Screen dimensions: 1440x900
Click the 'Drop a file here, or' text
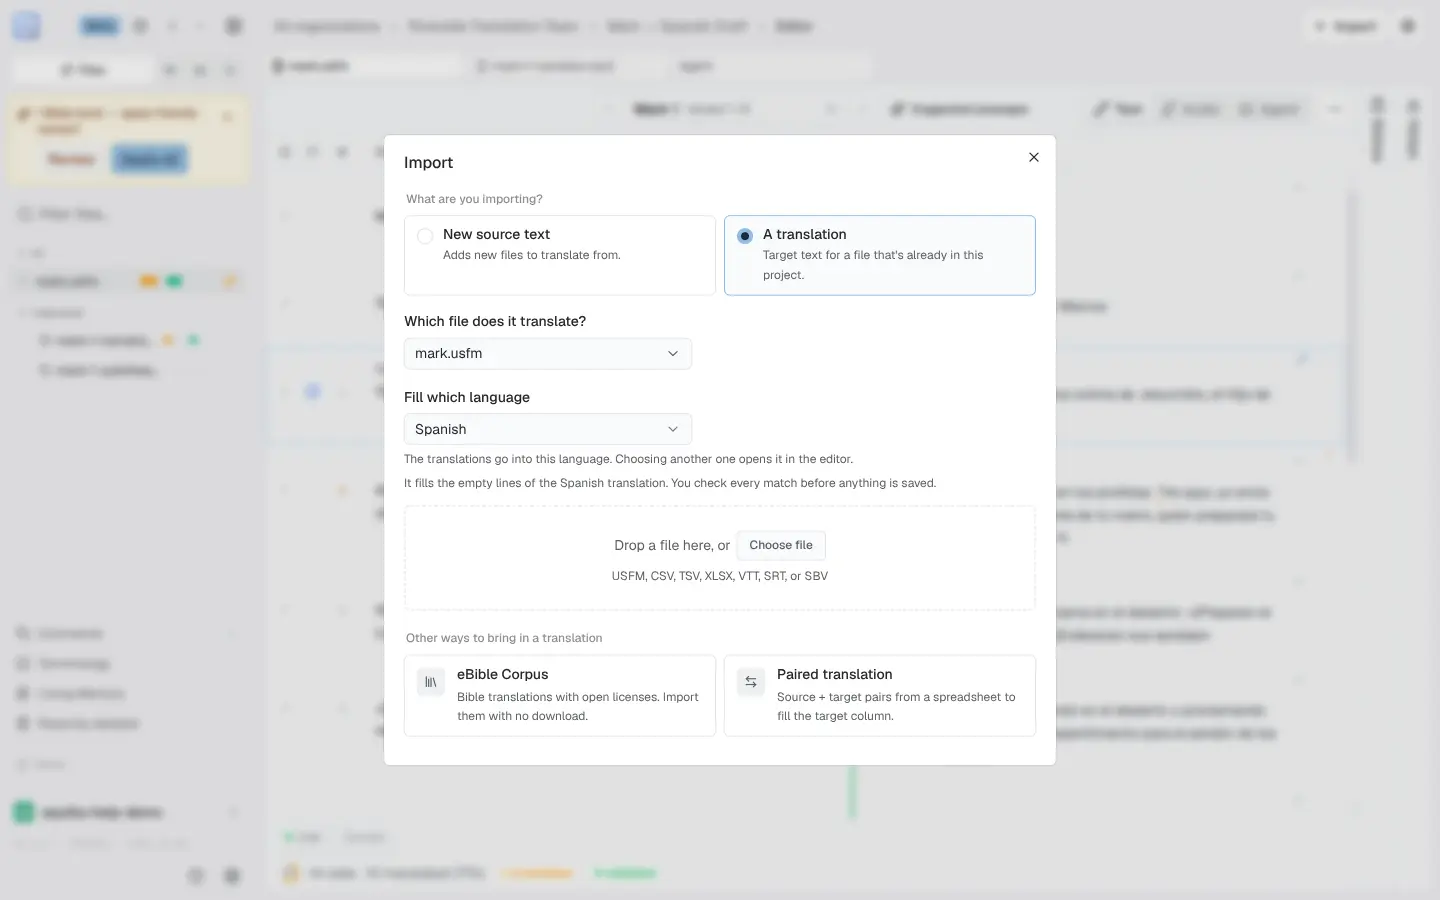click(x=672, y=545)
